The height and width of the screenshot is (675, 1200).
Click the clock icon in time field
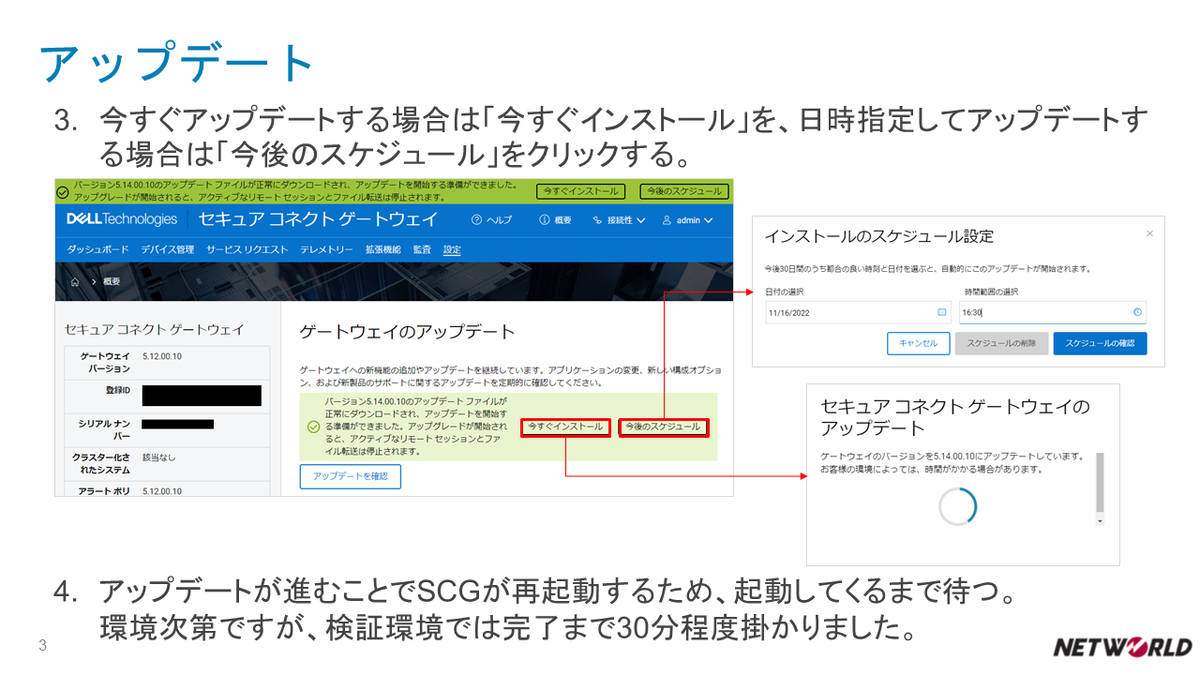pyautogui.click(x=1137, y=312)
